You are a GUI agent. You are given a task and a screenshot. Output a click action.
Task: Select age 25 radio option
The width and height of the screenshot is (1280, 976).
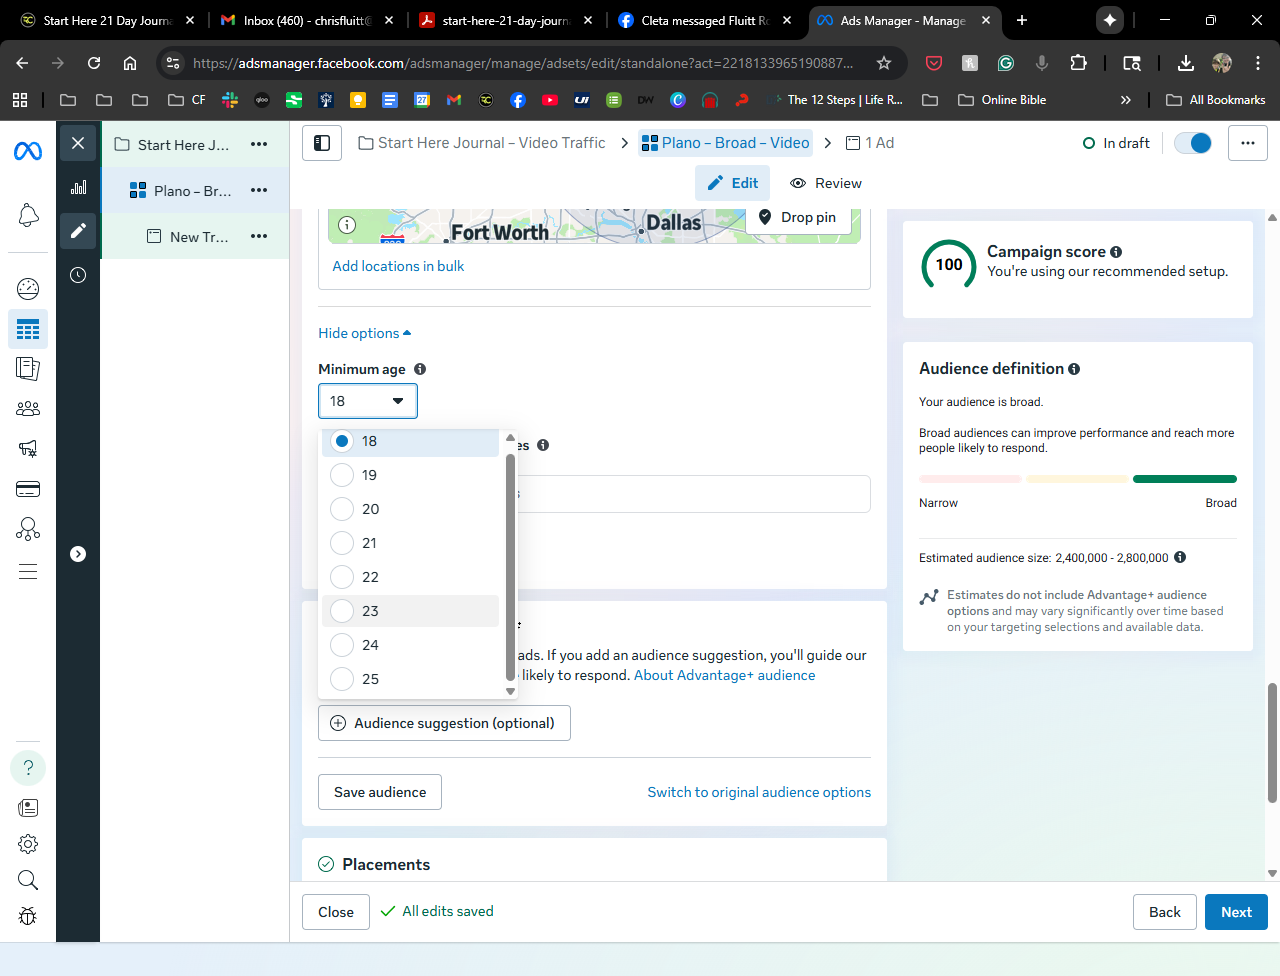[342, 679]
